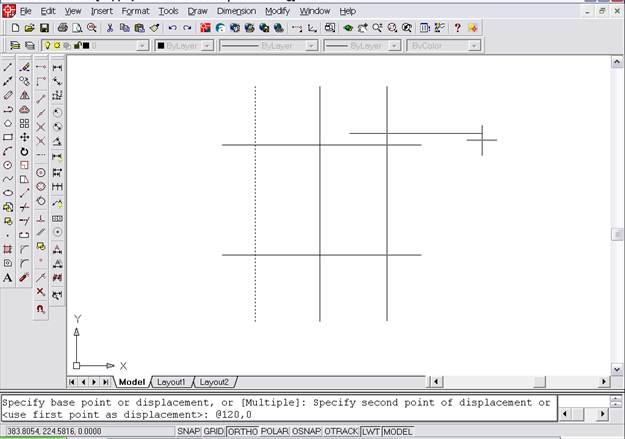Click the Help question mark icon
The width and height of the screenshot is (625, 439).
click(458, 28)
